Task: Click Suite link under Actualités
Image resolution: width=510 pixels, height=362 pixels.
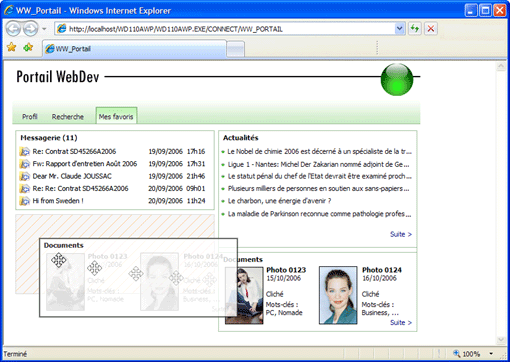Action: [x=401, y=234]
